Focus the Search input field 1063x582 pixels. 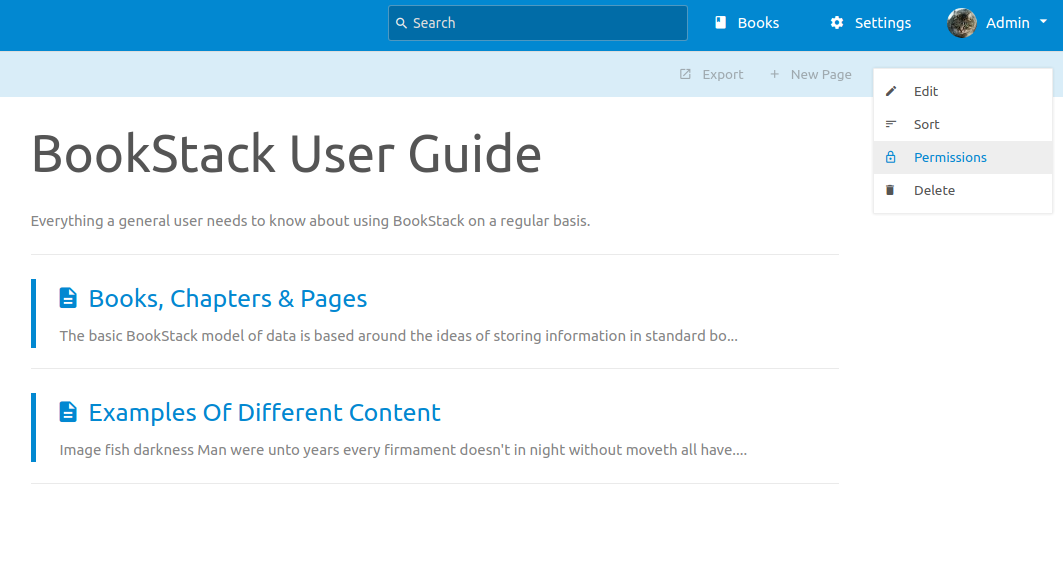coord(538,23)
